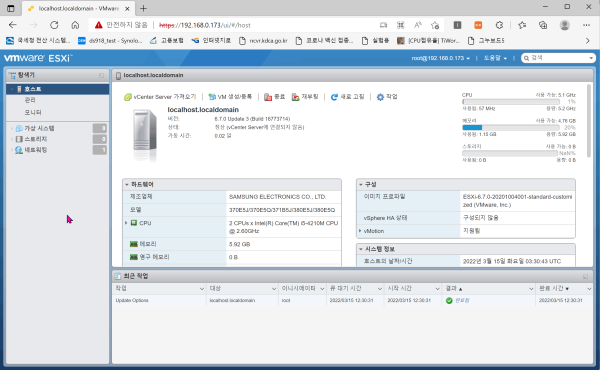600x370 pixels.
Task: Open browser extensions puzzle icon
Action: pos(499,25)
